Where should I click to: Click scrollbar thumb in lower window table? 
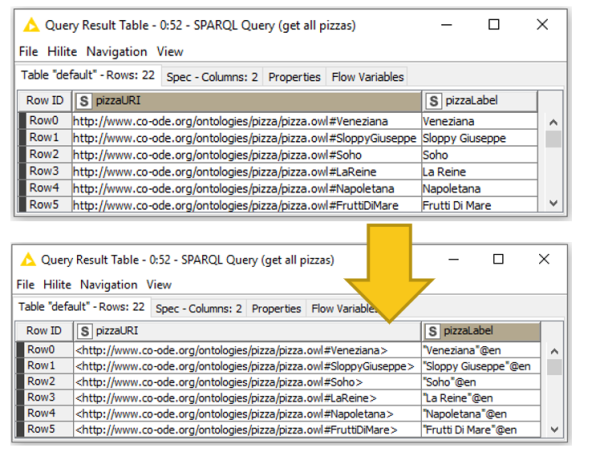(554, 367)
